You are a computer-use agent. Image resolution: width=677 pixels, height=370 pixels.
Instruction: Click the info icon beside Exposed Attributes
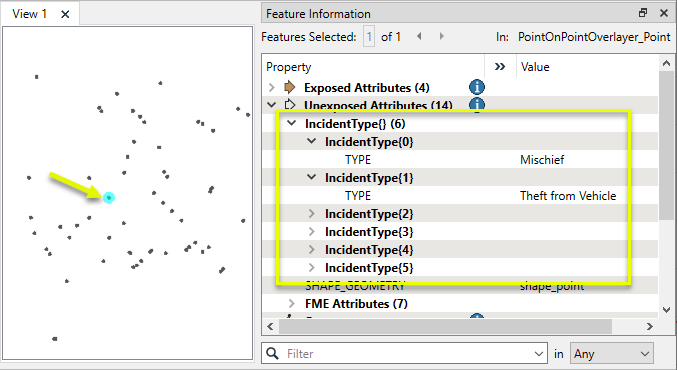[477, 87]
